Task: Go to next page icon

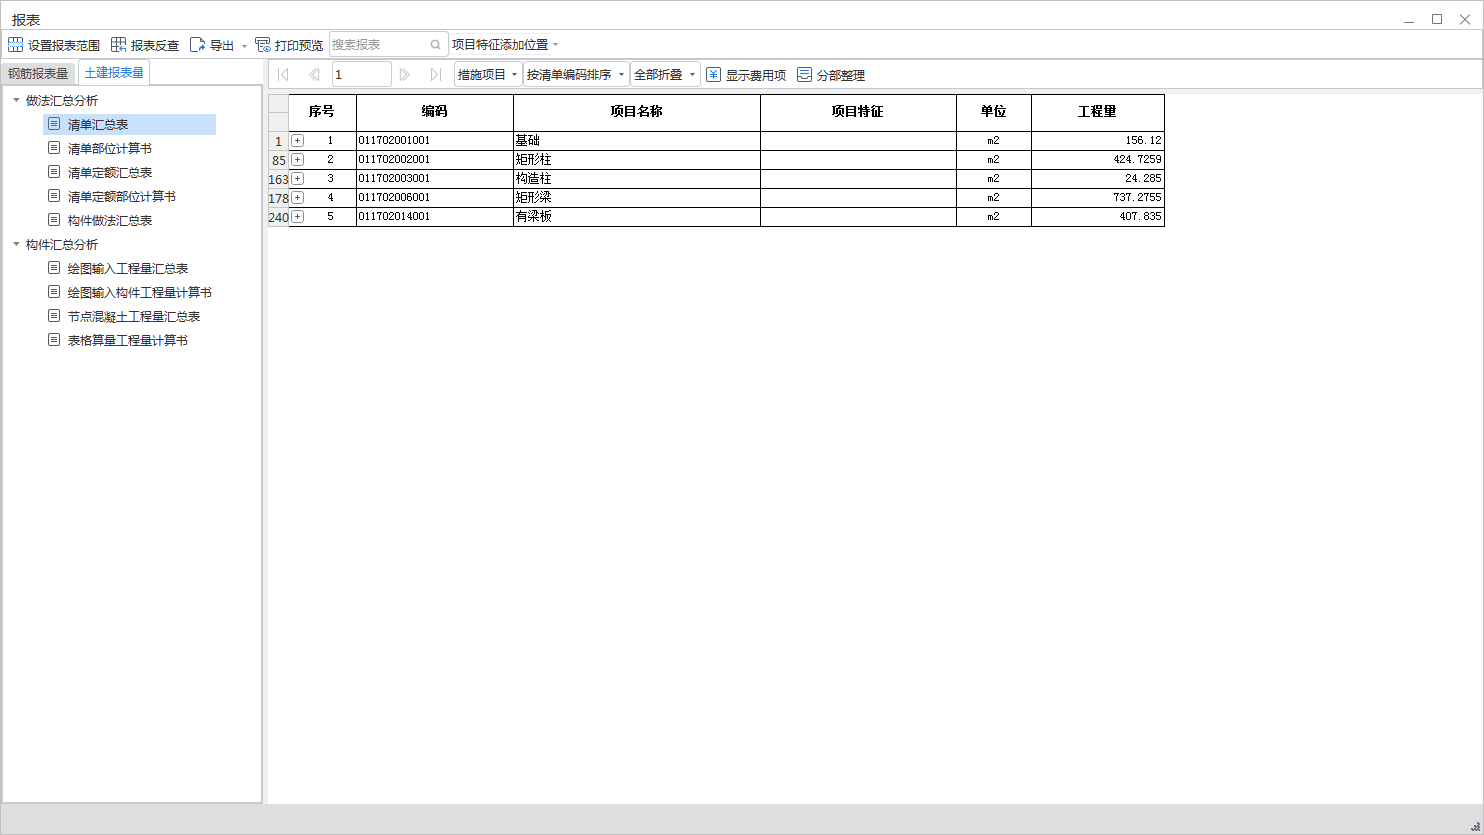Action: tap(405, 74)
